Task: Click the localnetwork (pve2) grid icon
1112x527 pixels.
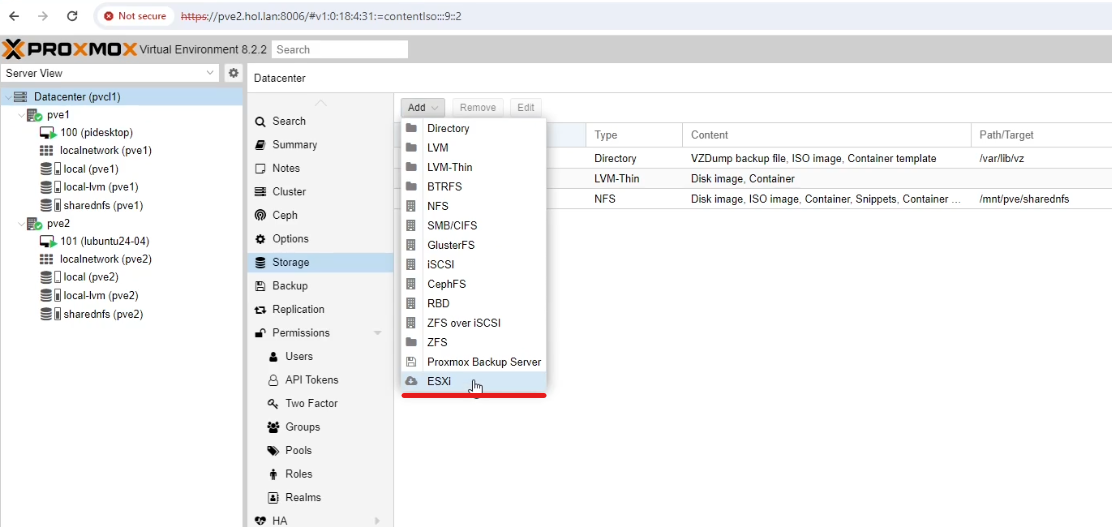Action: click(46, 259)
